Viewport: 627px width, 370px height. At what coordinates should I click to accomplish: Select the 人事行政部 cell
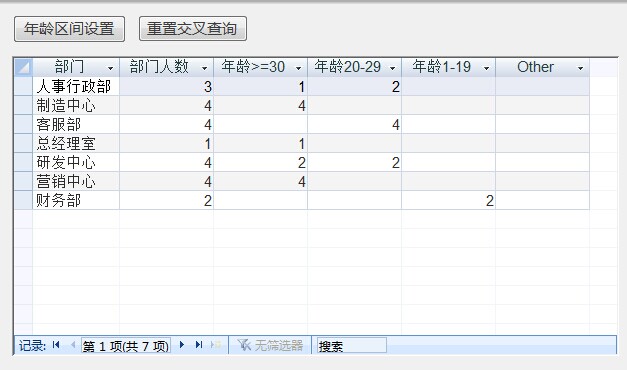click(x=76, y=86)
